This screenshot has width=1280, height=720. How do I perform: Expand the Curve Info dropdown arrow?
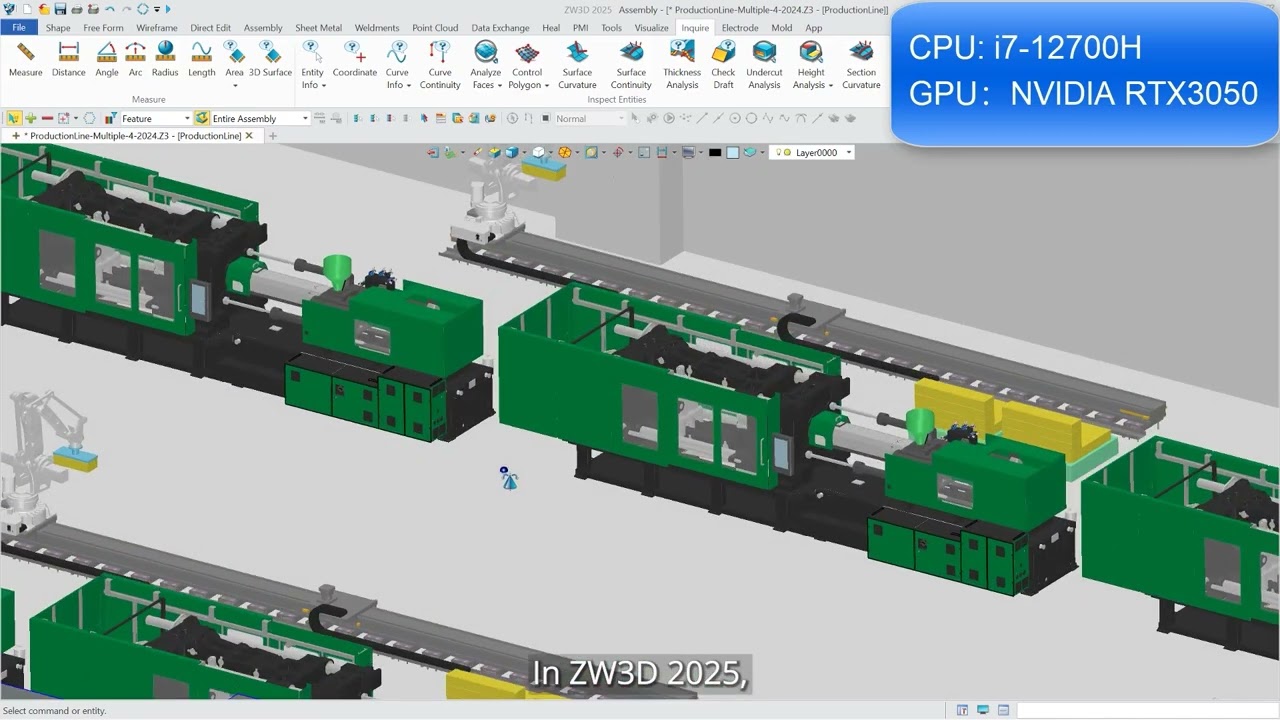pyautogui.click(x=409, y=86)
